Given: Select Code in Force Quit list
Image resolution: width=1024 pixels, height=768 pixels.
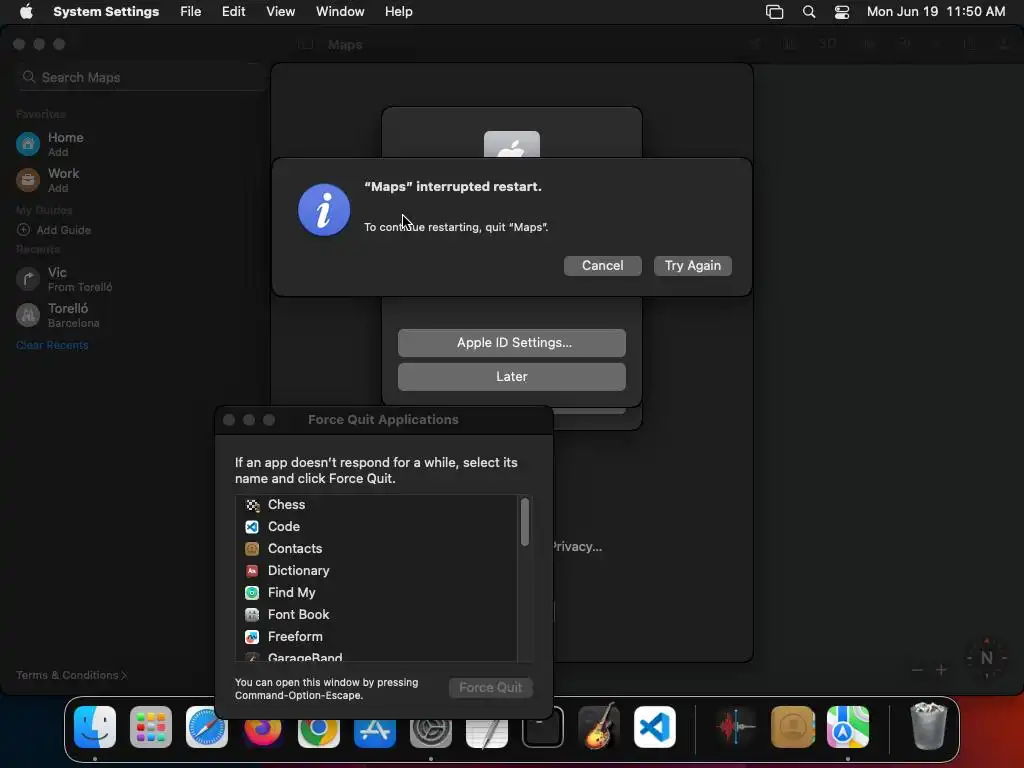Looking at the screenshot, I should pyautogui.click(x=377, y=526).
